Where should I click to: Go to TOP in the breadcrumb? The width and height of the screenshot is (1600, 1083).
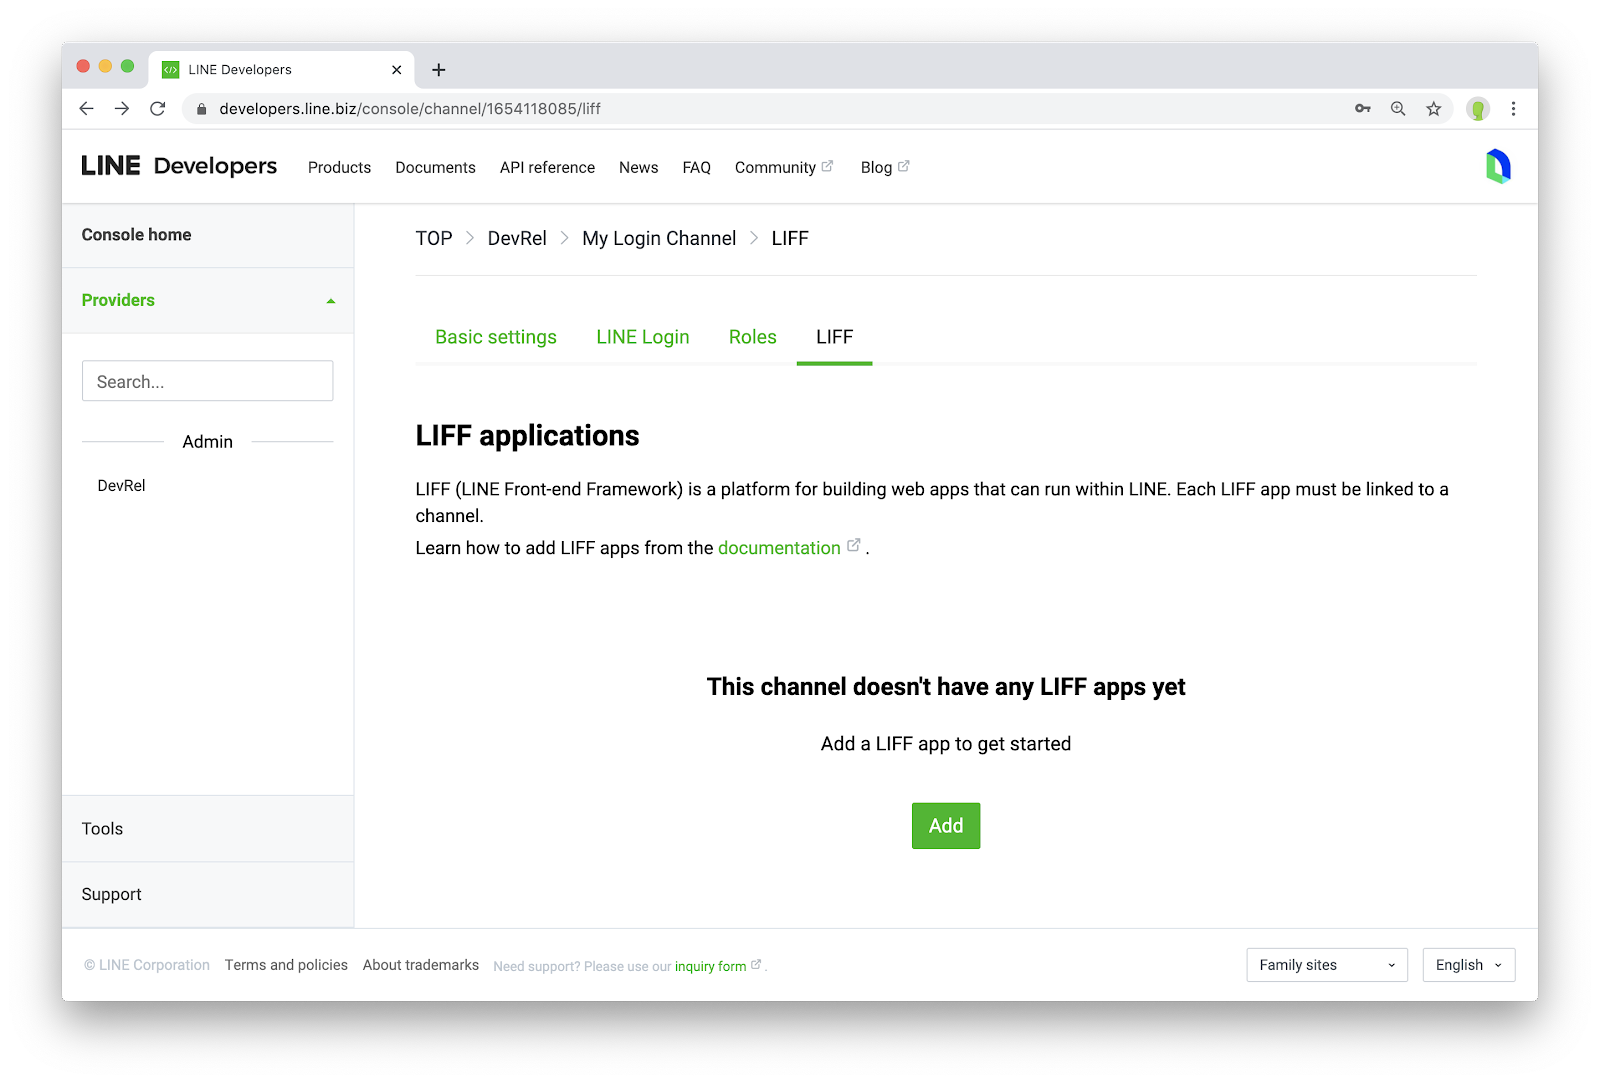pyautogui.click(x=434, y=239)
